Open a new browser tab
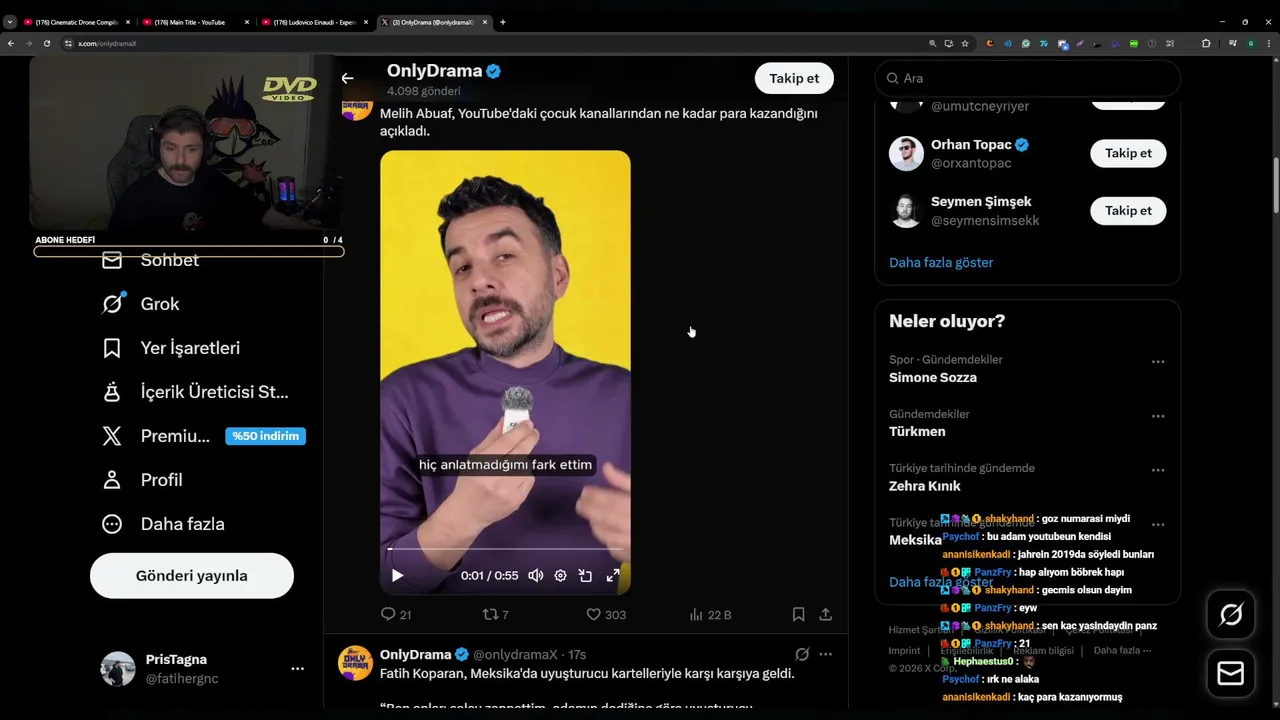 coord(502,22)
